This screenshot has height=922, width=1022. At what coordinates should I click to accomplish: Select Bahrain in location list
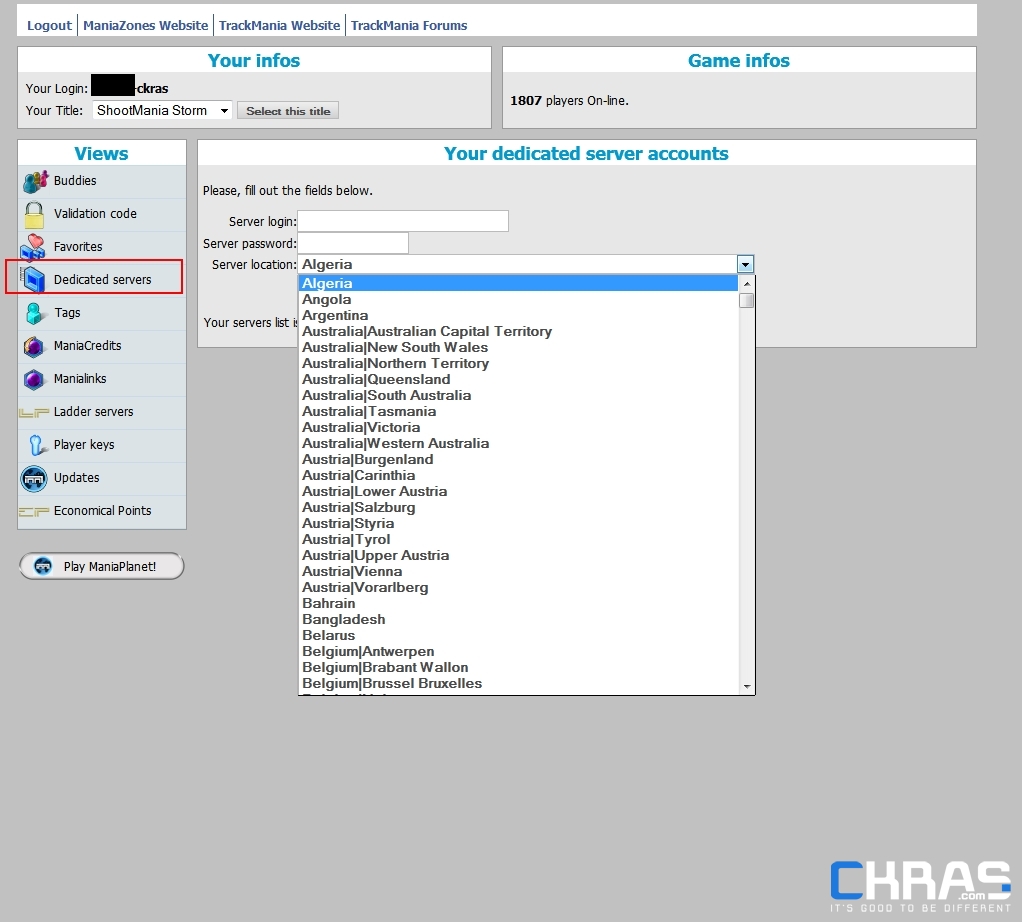point(518,603)
